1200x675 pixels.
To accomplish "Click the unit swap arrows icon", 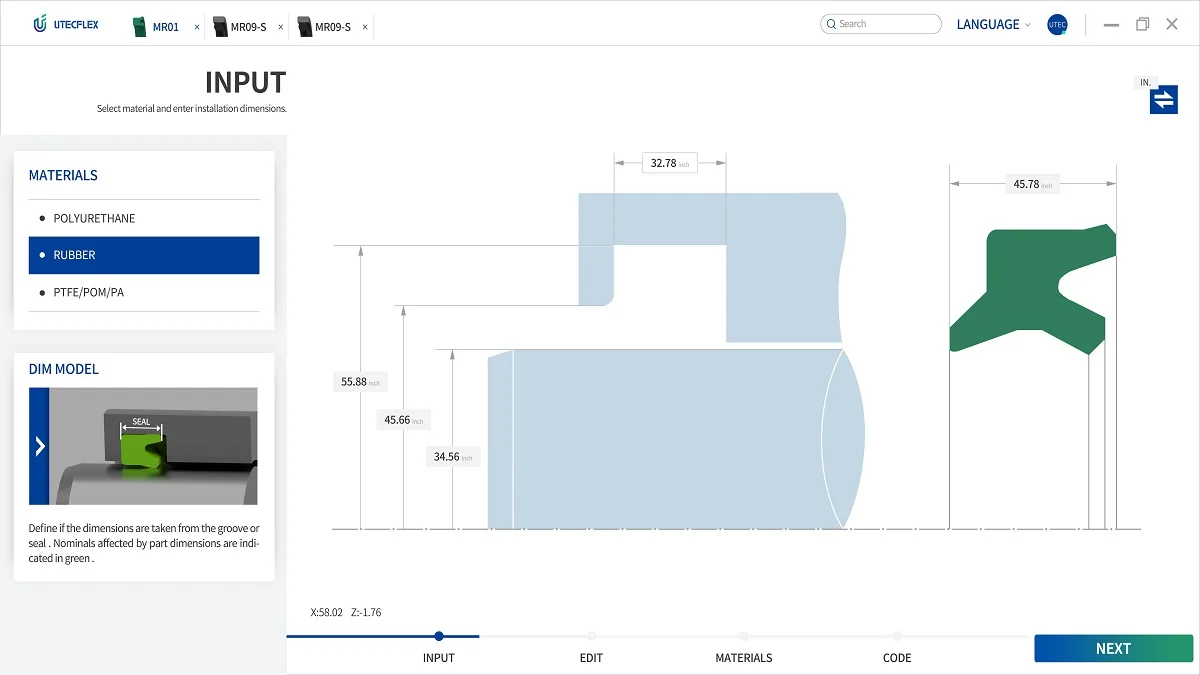I will pyautogui.click(x=1163, y=100).
